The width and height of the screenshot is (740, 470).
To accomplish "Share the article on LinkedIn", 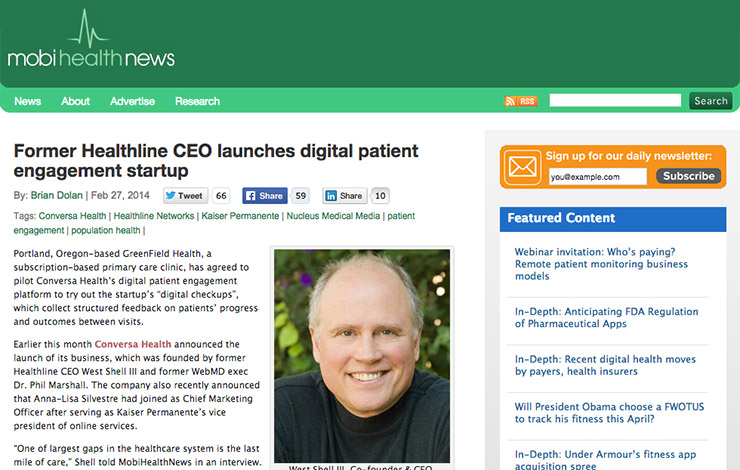I will (345, 196).
